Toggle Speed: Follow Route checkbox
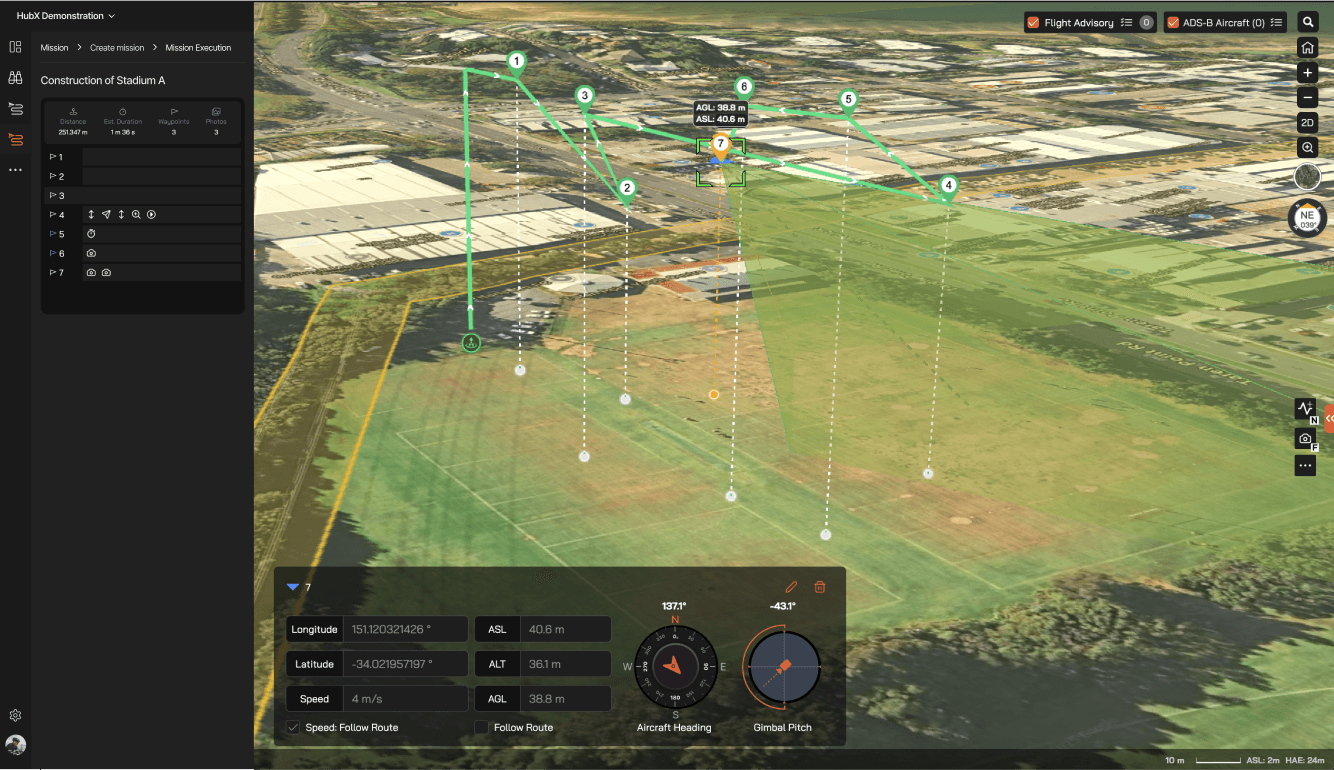The width and height of the screenshot is (1334, 770). click(x=293, y=727)
